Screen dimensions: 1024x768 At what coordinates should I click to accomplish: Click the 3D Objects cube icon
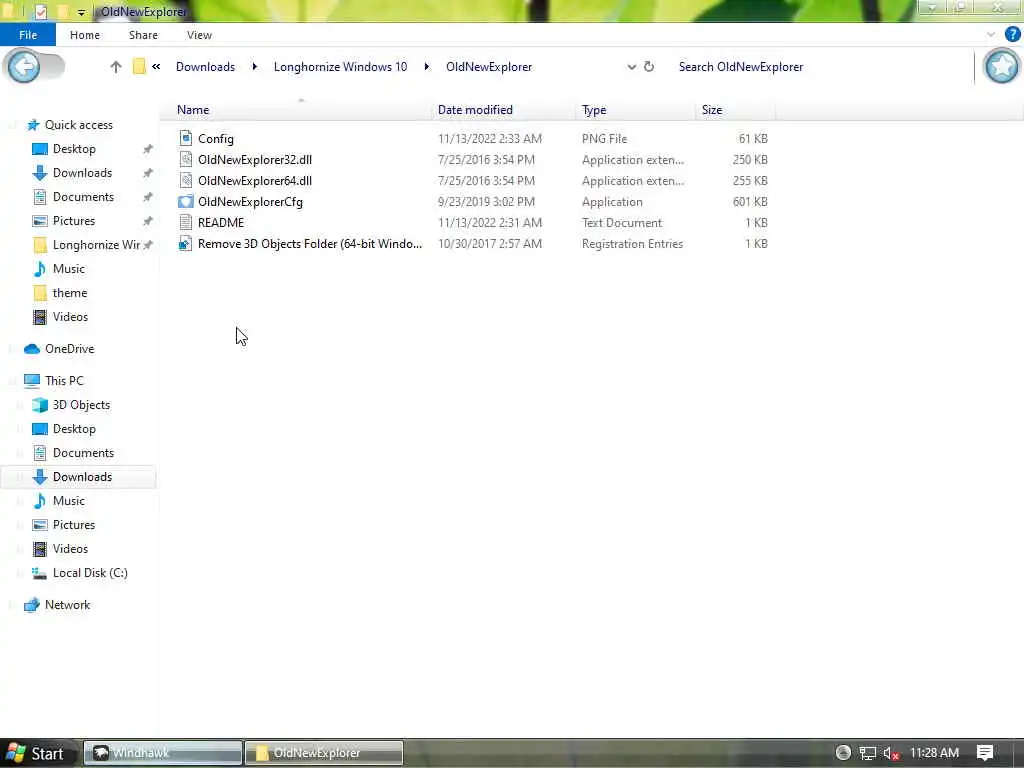tap(40, 405)
